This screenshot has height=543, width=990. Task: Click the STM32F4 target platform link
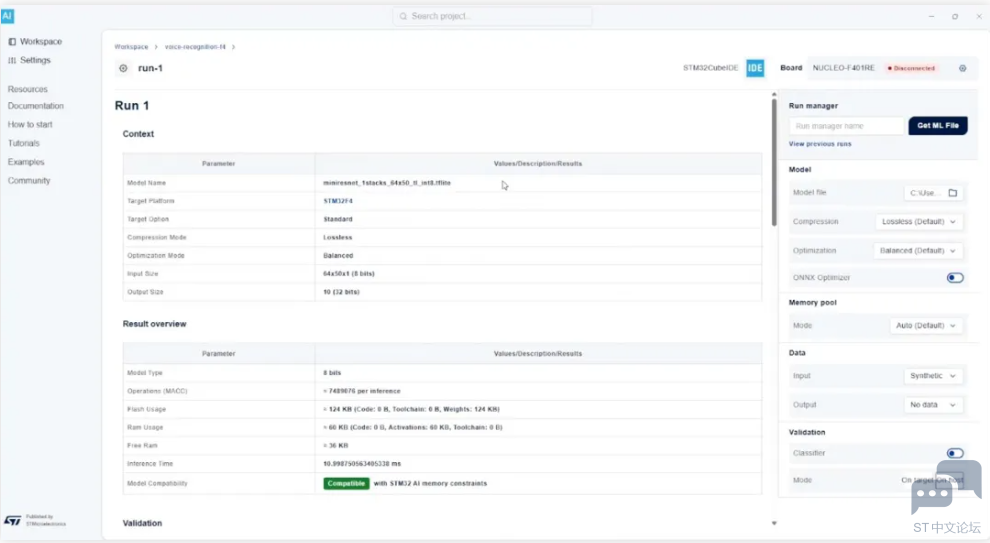(338, 201)
